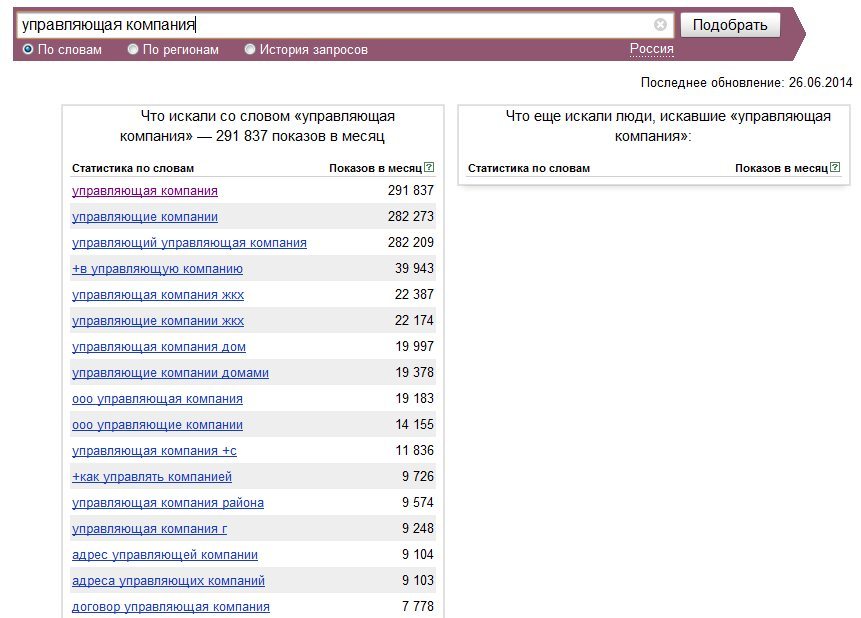Open the 'управляющая компания' link
Screen dimensions: 861x618
pos(145,191)
